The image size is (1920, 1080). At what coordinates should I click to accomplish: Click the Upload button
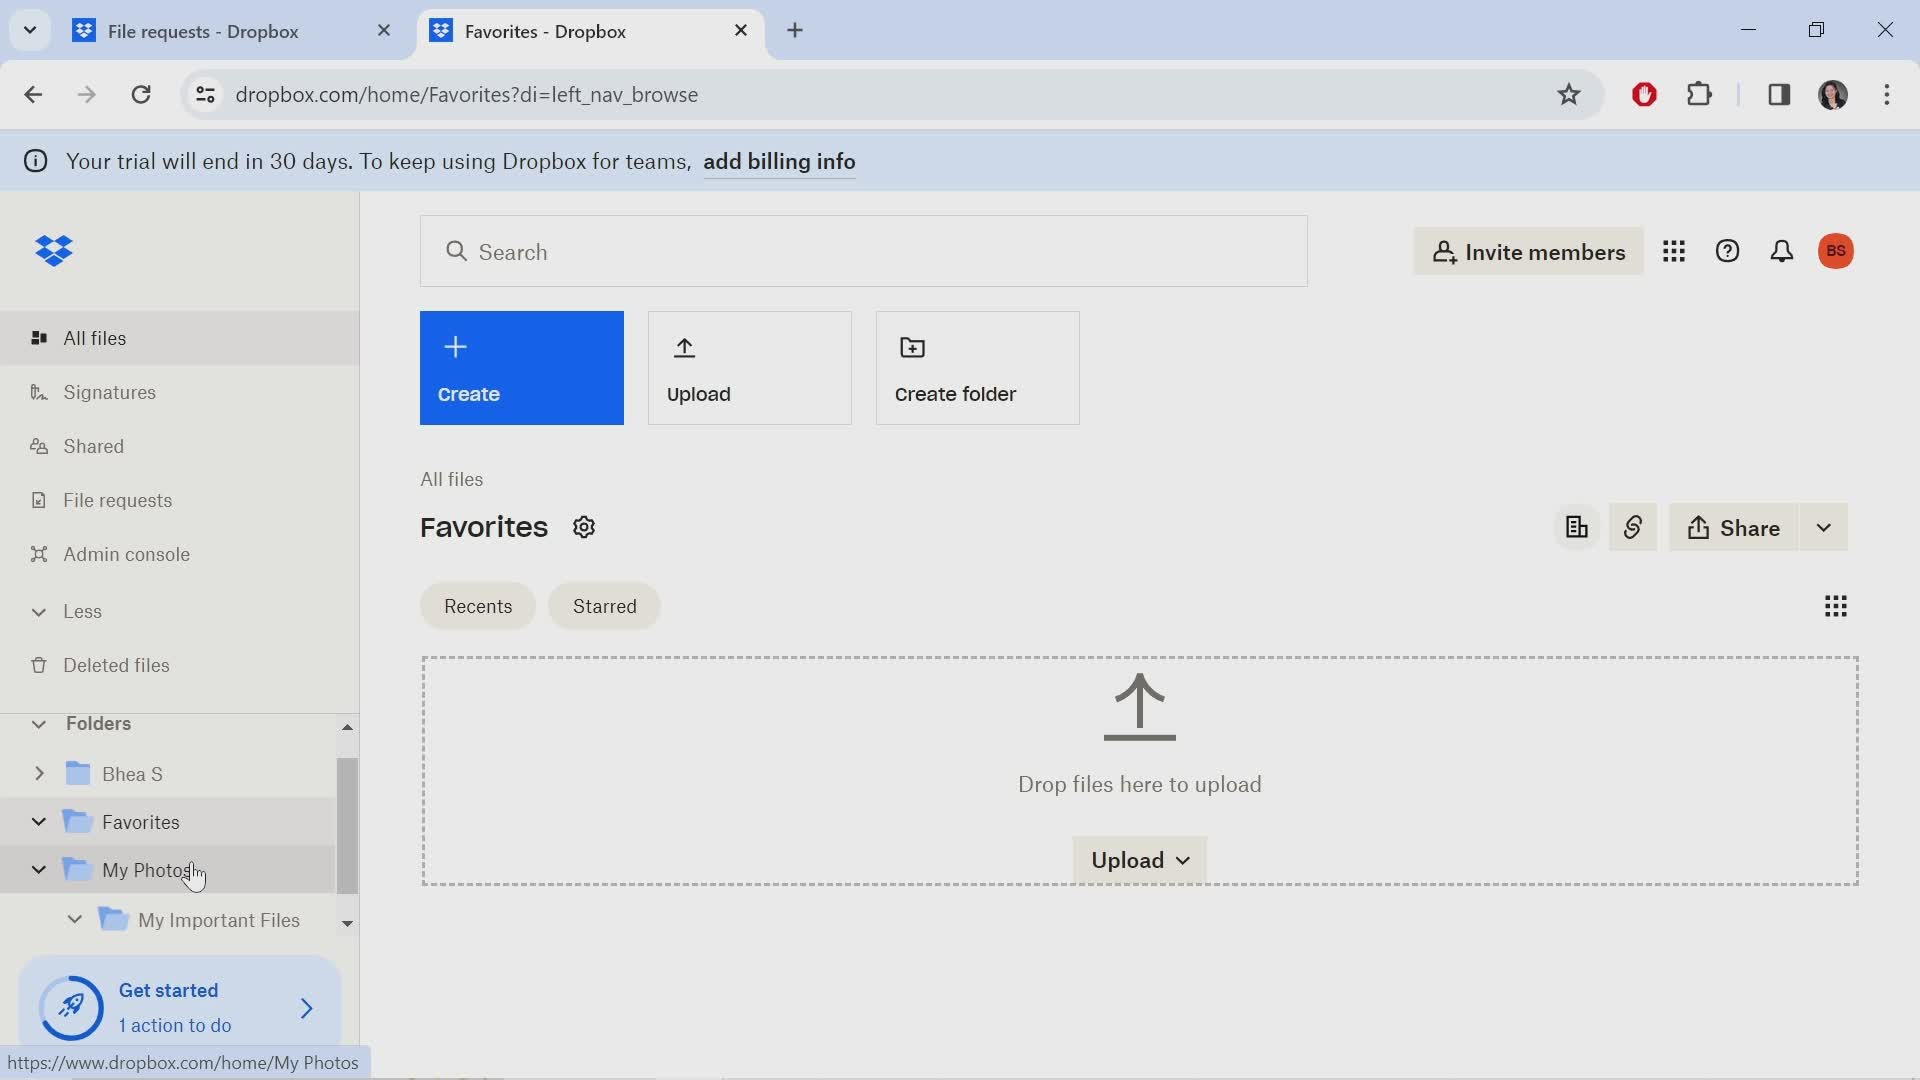tap(750, 368)
